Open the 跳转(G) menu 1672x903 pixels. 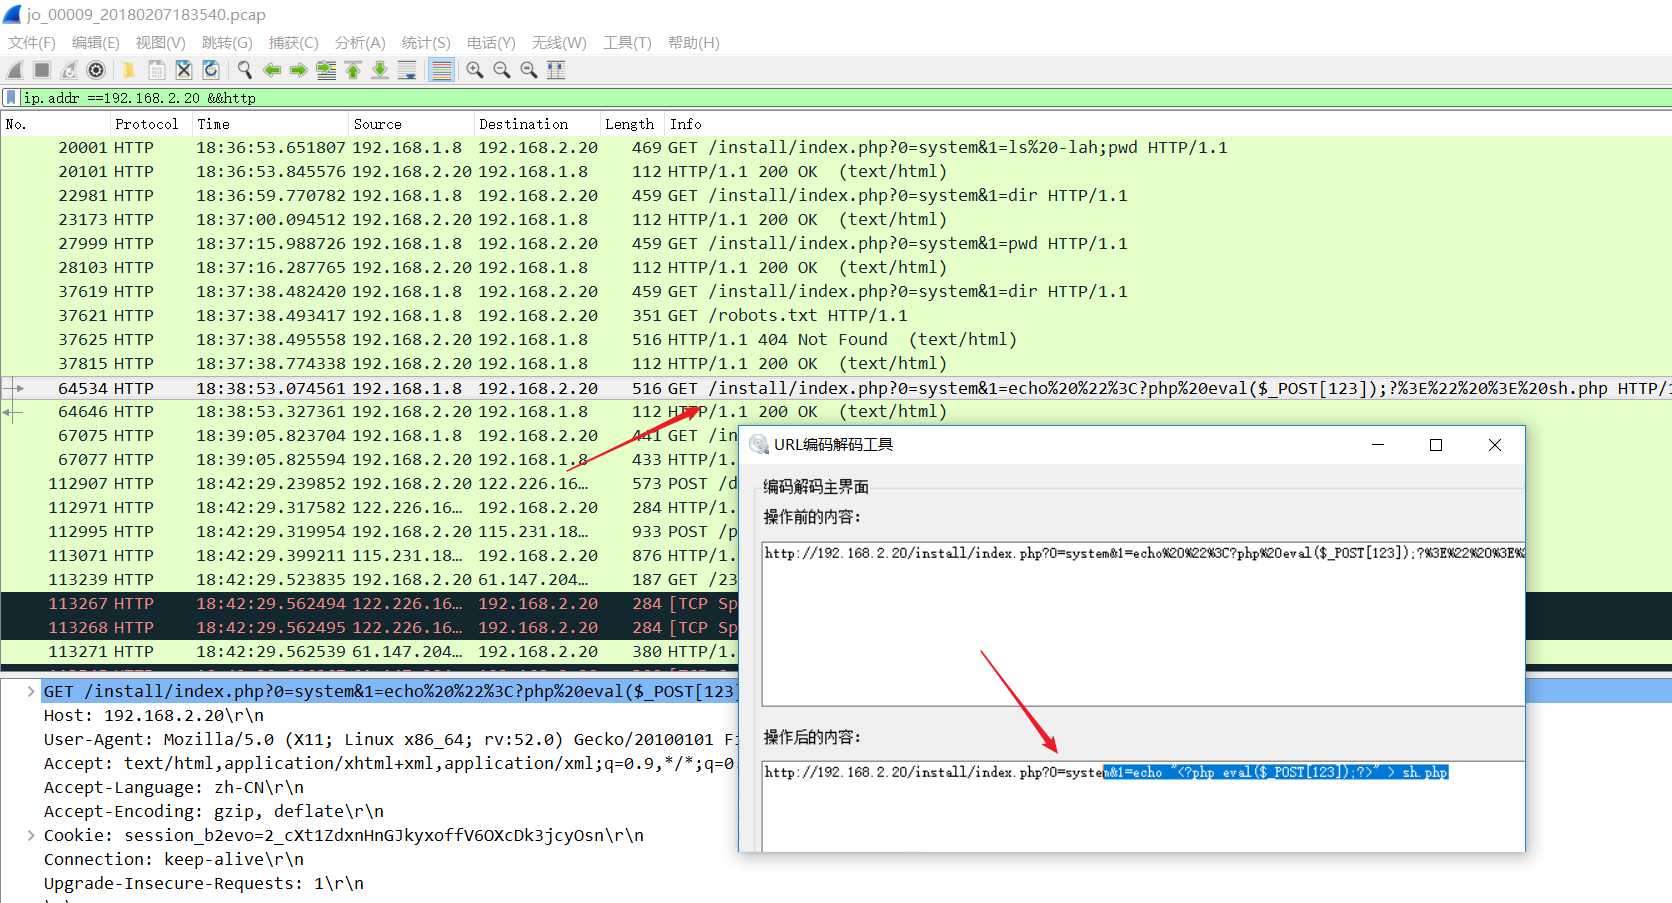227,42
